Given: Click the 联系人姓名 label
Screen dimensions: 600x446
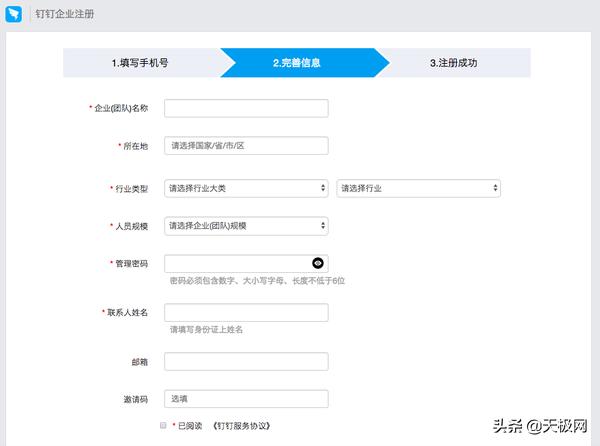Looking at the screenshot, I should 127,313.
